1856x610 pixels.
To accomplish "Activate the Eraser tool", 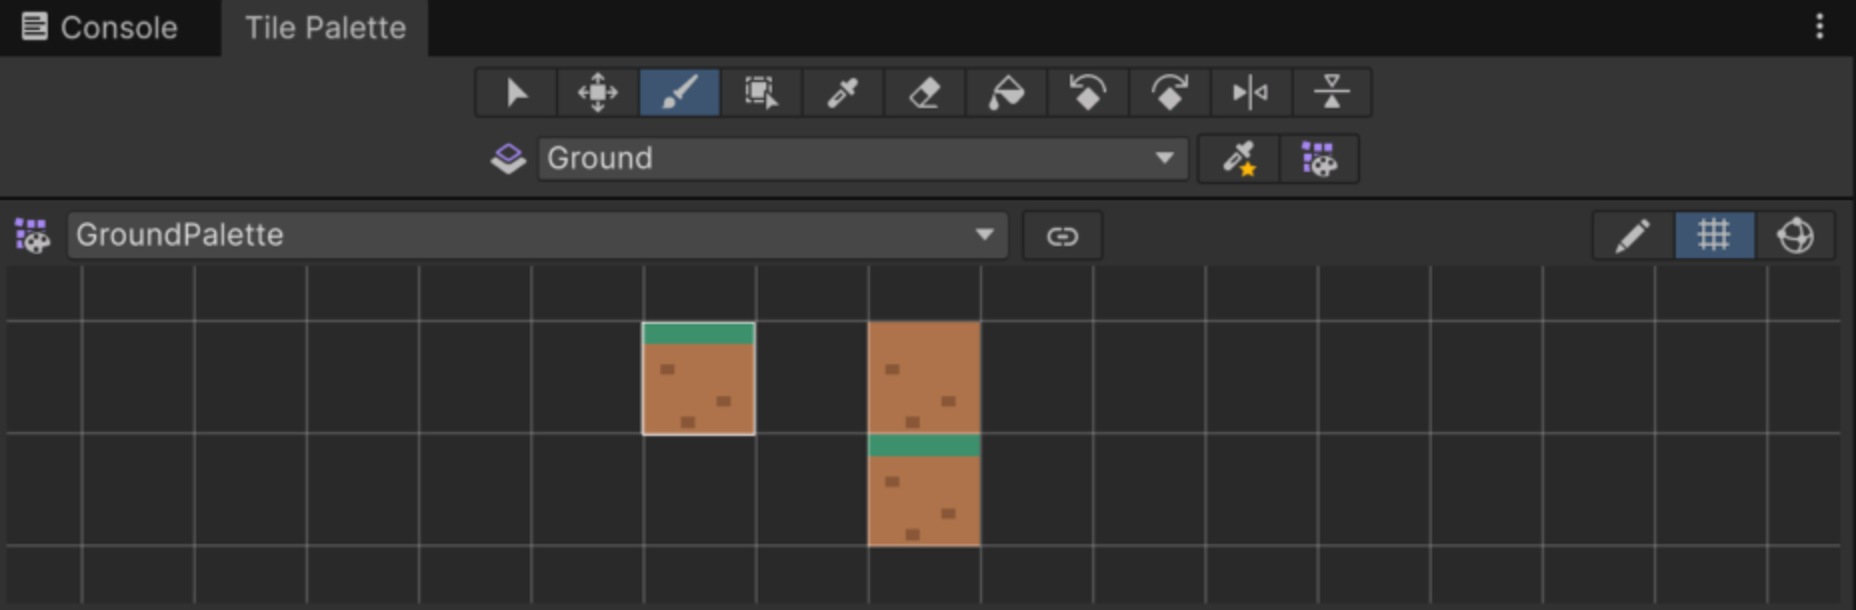I will pos(925,93).
